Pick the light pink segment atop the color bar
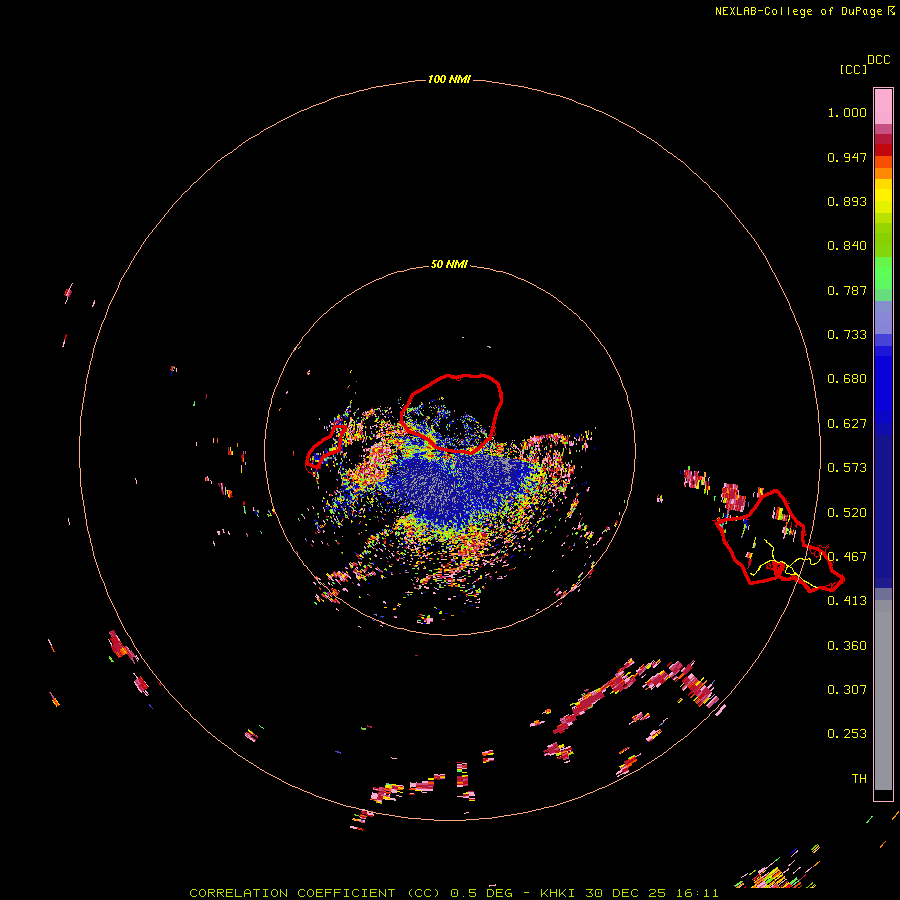Image resolution: width=900 pixels, height=900 pixels. 883,107
